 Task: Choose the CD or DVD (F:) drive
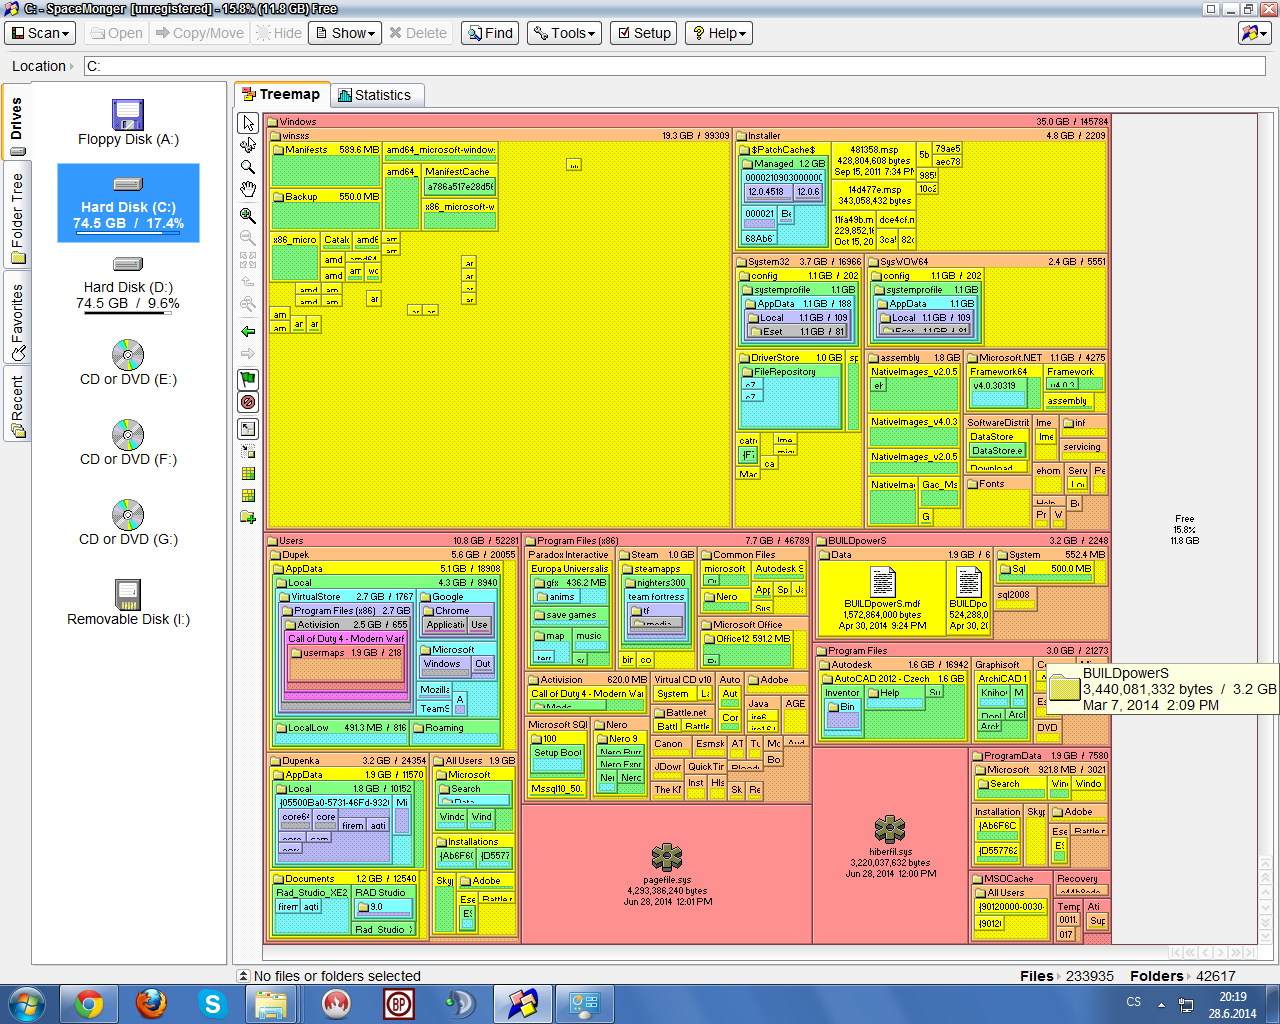click(x=128, y=443)
